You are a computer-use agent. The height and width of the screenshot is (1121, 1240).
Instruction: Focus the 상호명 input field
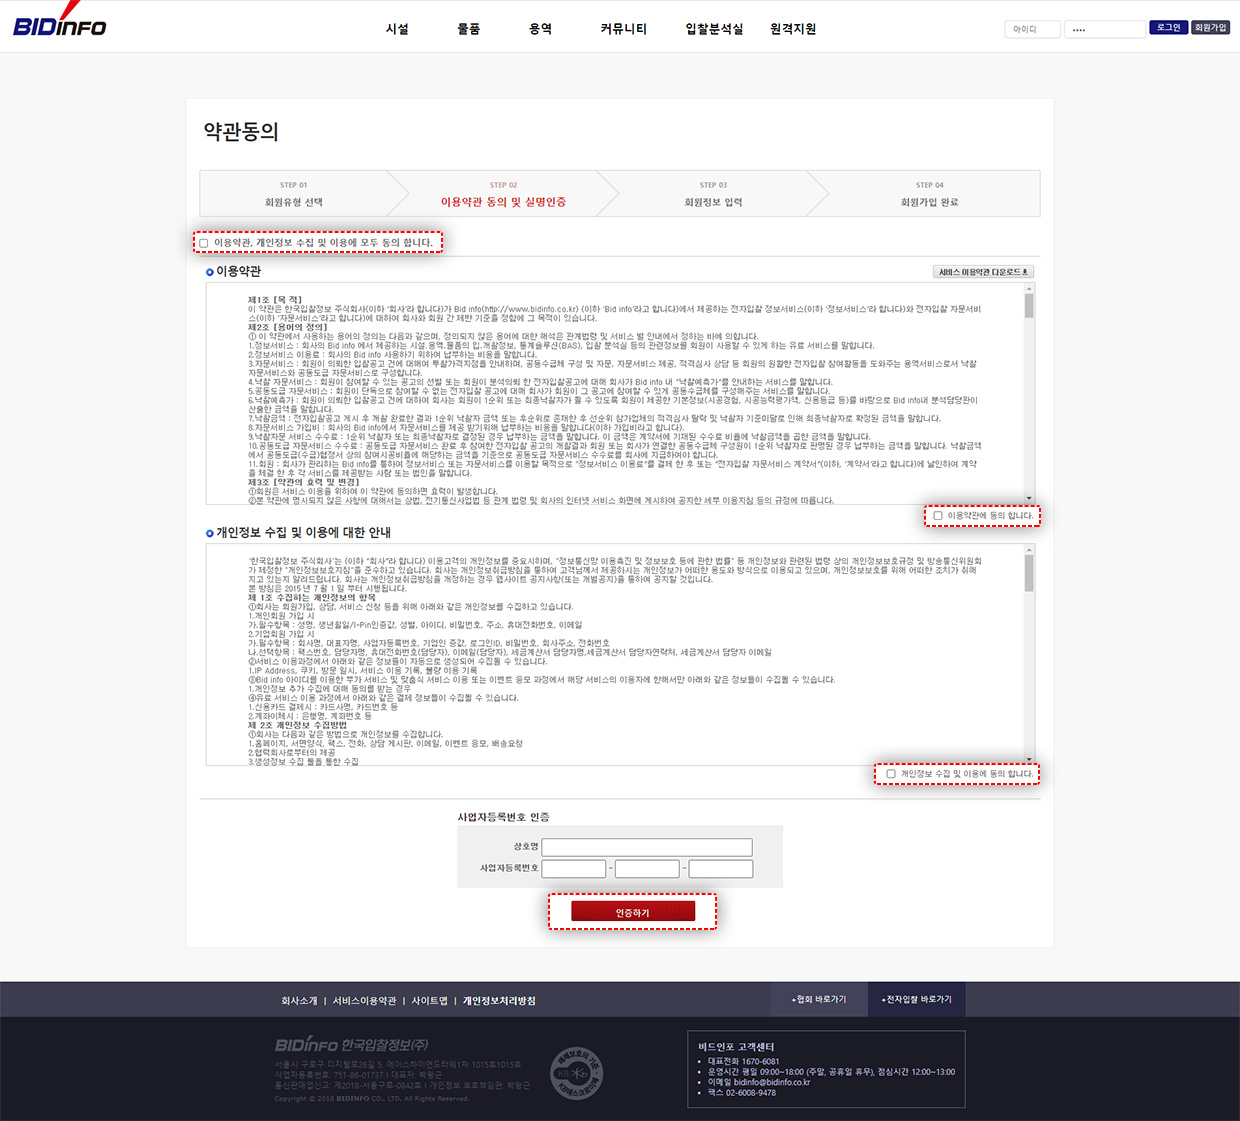[x=647, y=847]
